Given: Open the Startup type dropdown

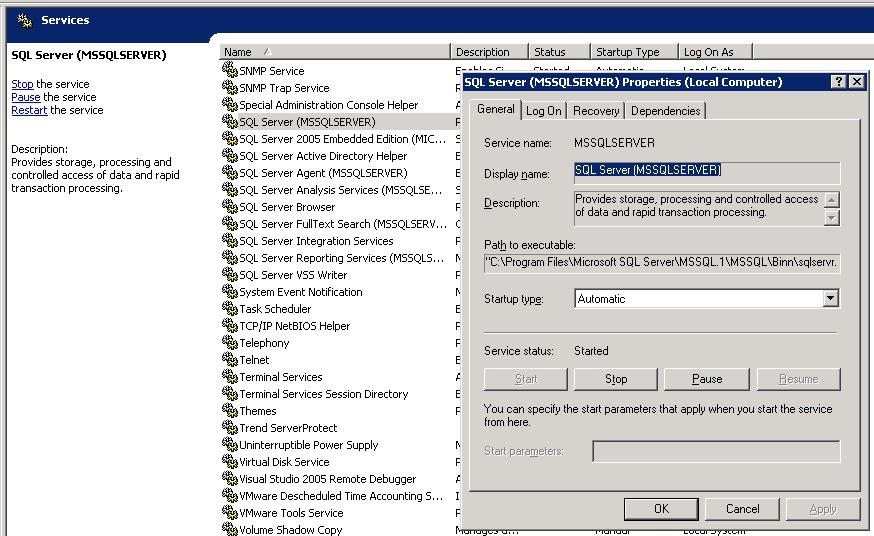Looking at the screenshot, I should (831, 299).
